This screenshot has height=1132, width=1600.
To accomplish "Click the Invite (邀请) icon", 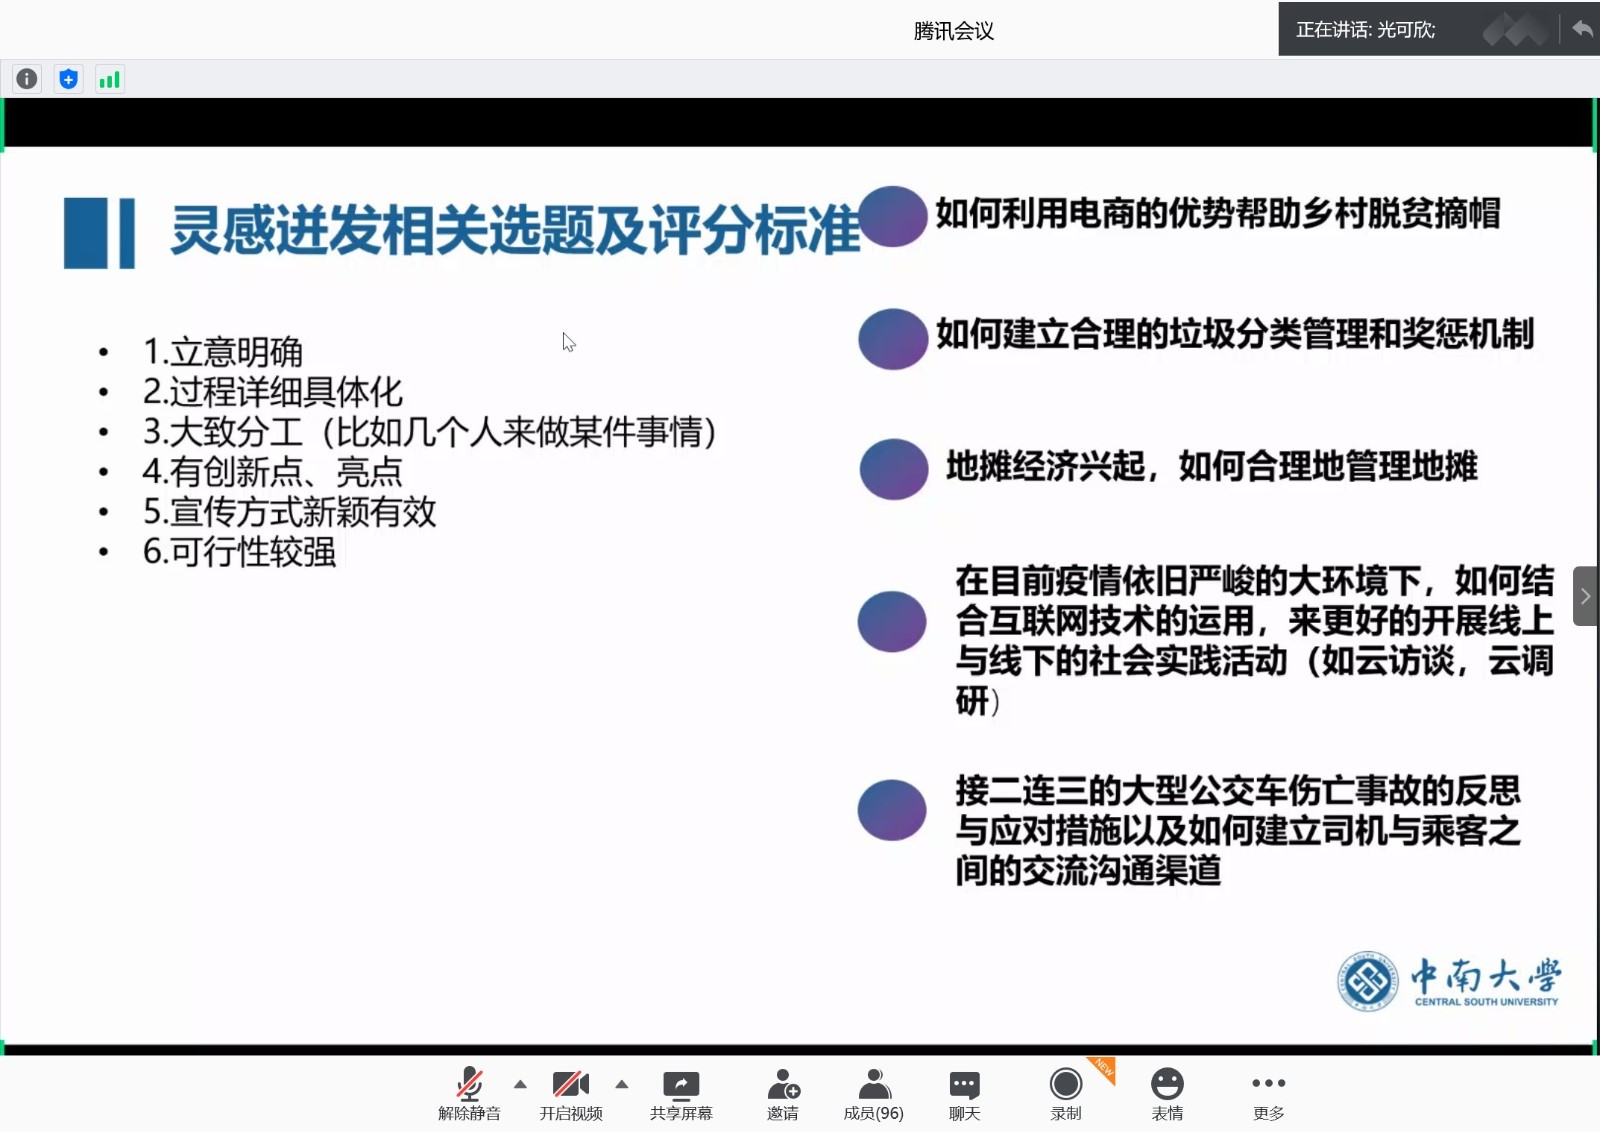I will [783, 1094].
